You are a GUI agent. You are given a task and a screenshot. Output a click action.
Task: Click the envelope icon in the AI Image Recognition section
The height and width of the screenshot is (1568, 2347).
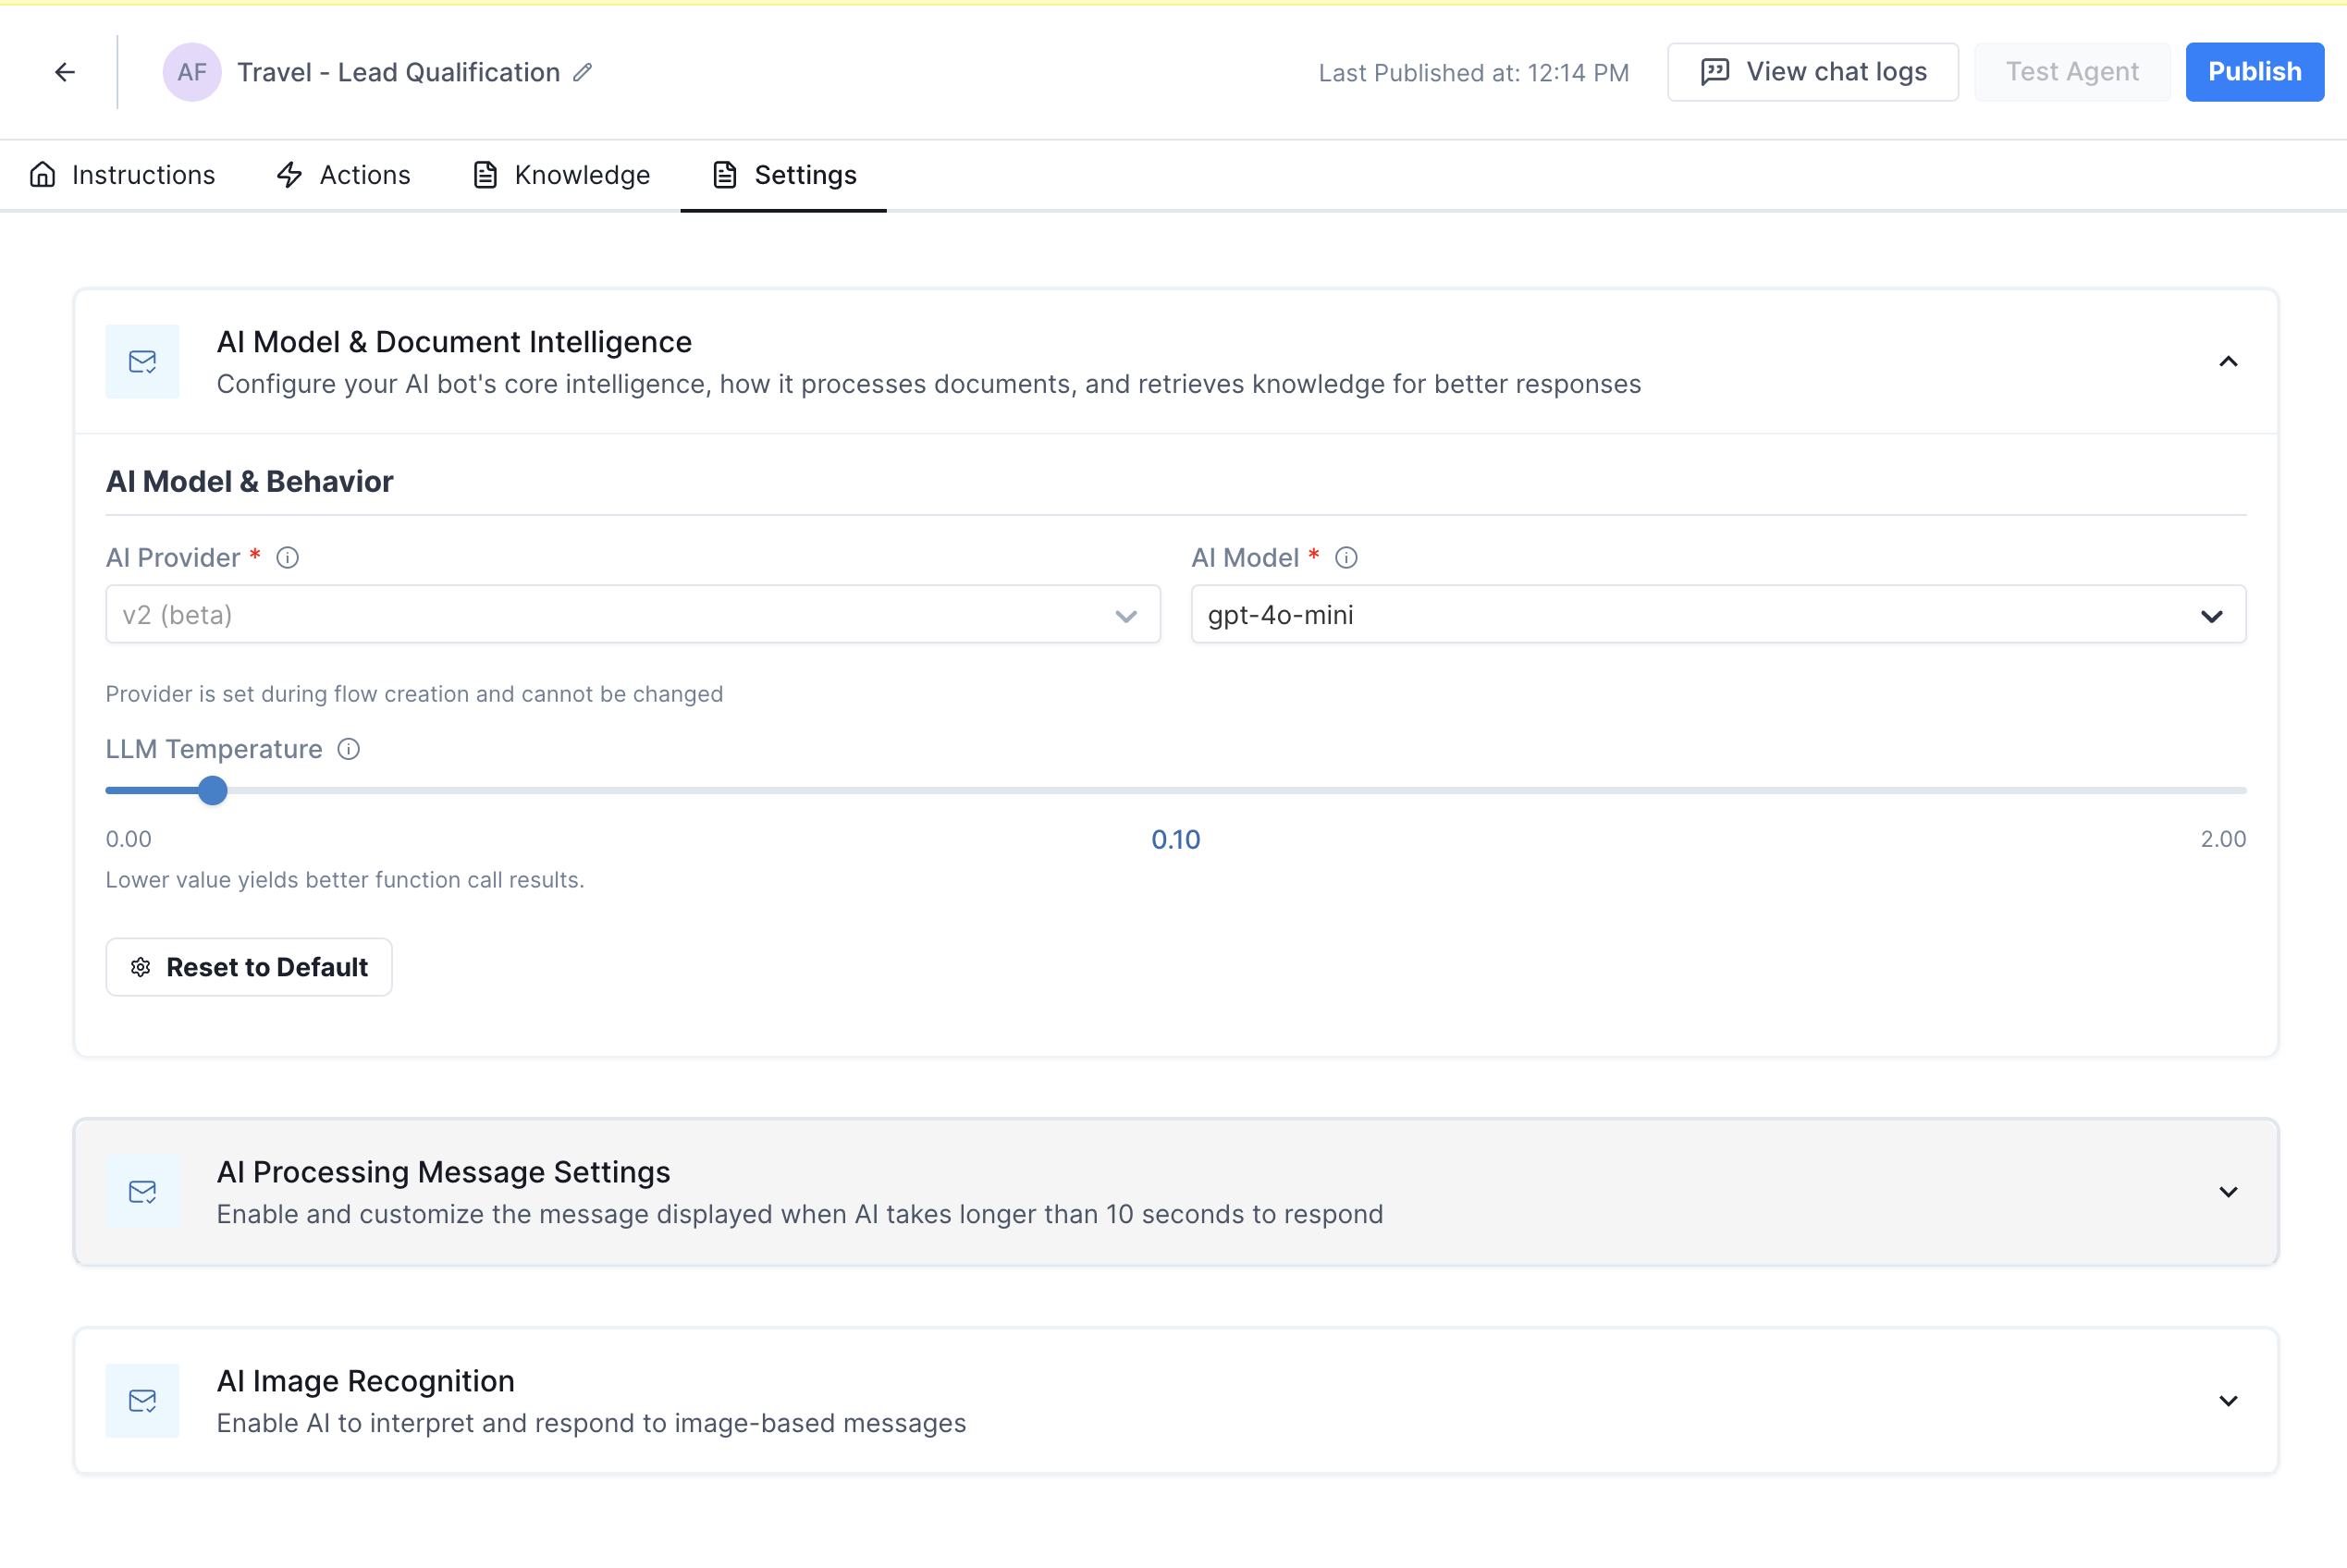[142, 1400]
